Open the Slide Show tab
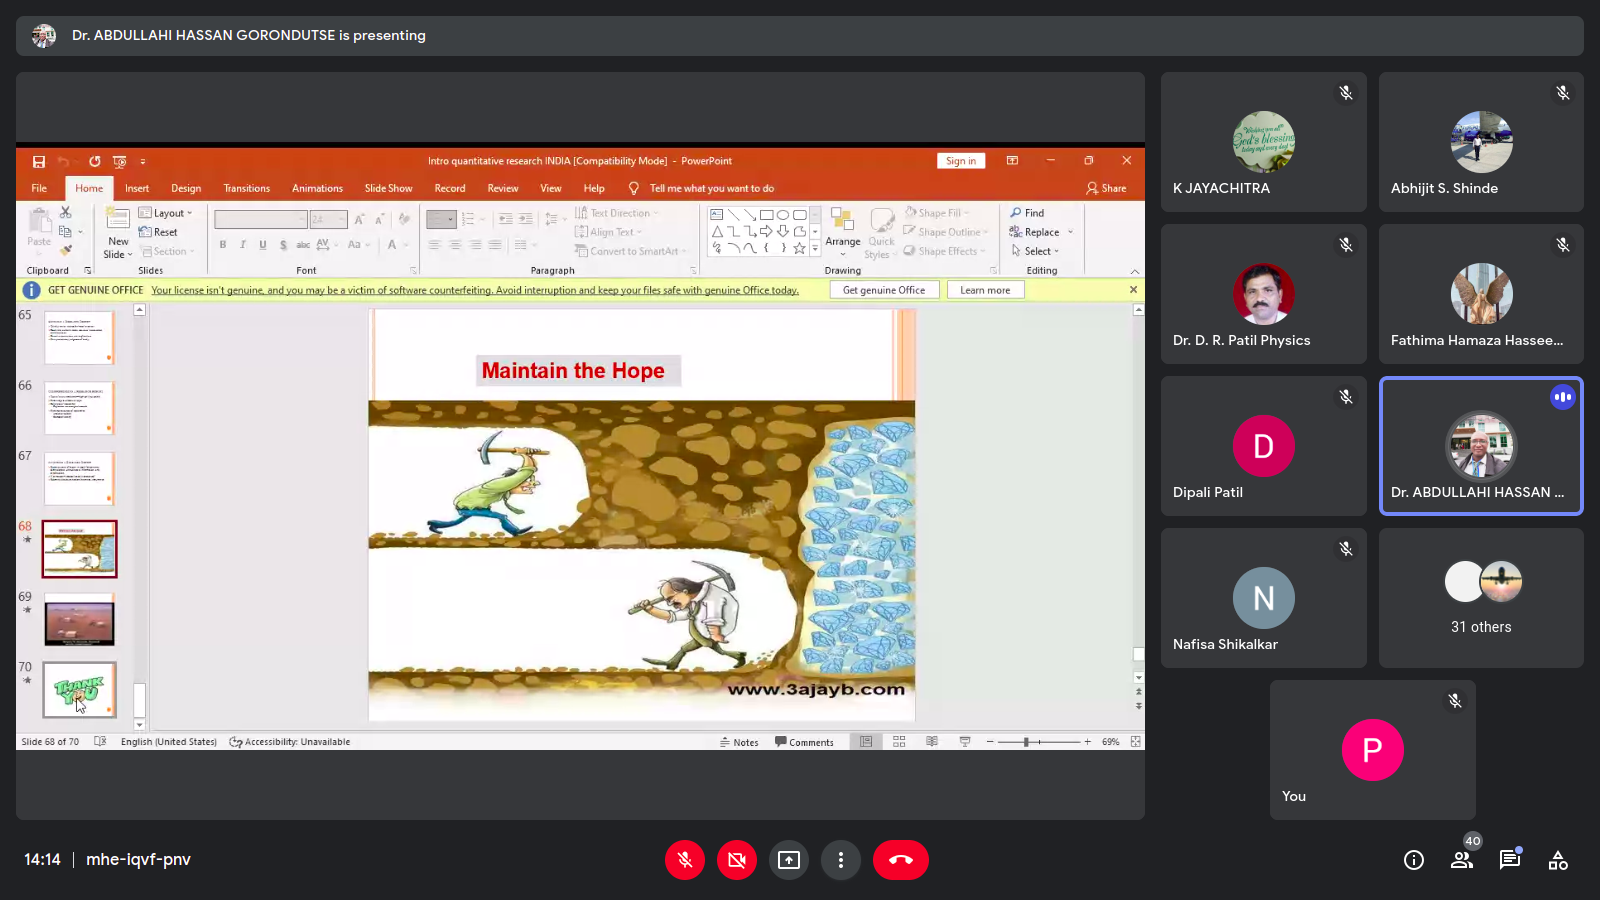 click(x=388, y=188)
